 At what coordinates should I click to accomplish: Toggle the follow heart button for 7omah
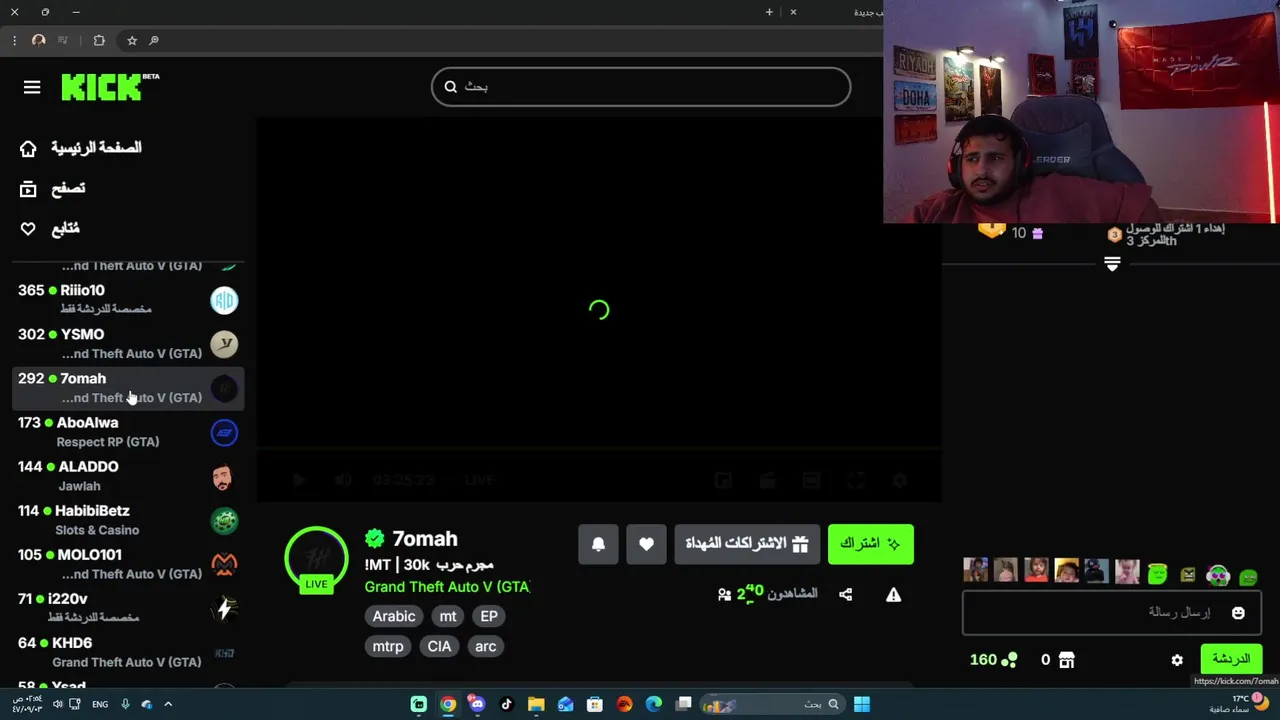(x=646, y=544)
